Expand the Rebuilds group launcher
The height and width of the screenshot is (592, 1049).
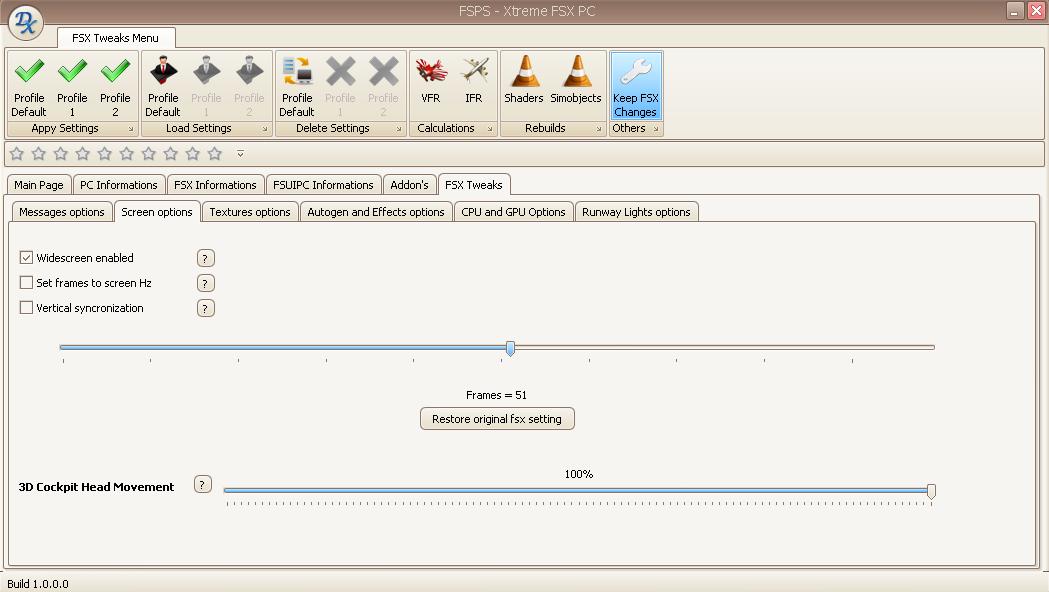point(599,129)
